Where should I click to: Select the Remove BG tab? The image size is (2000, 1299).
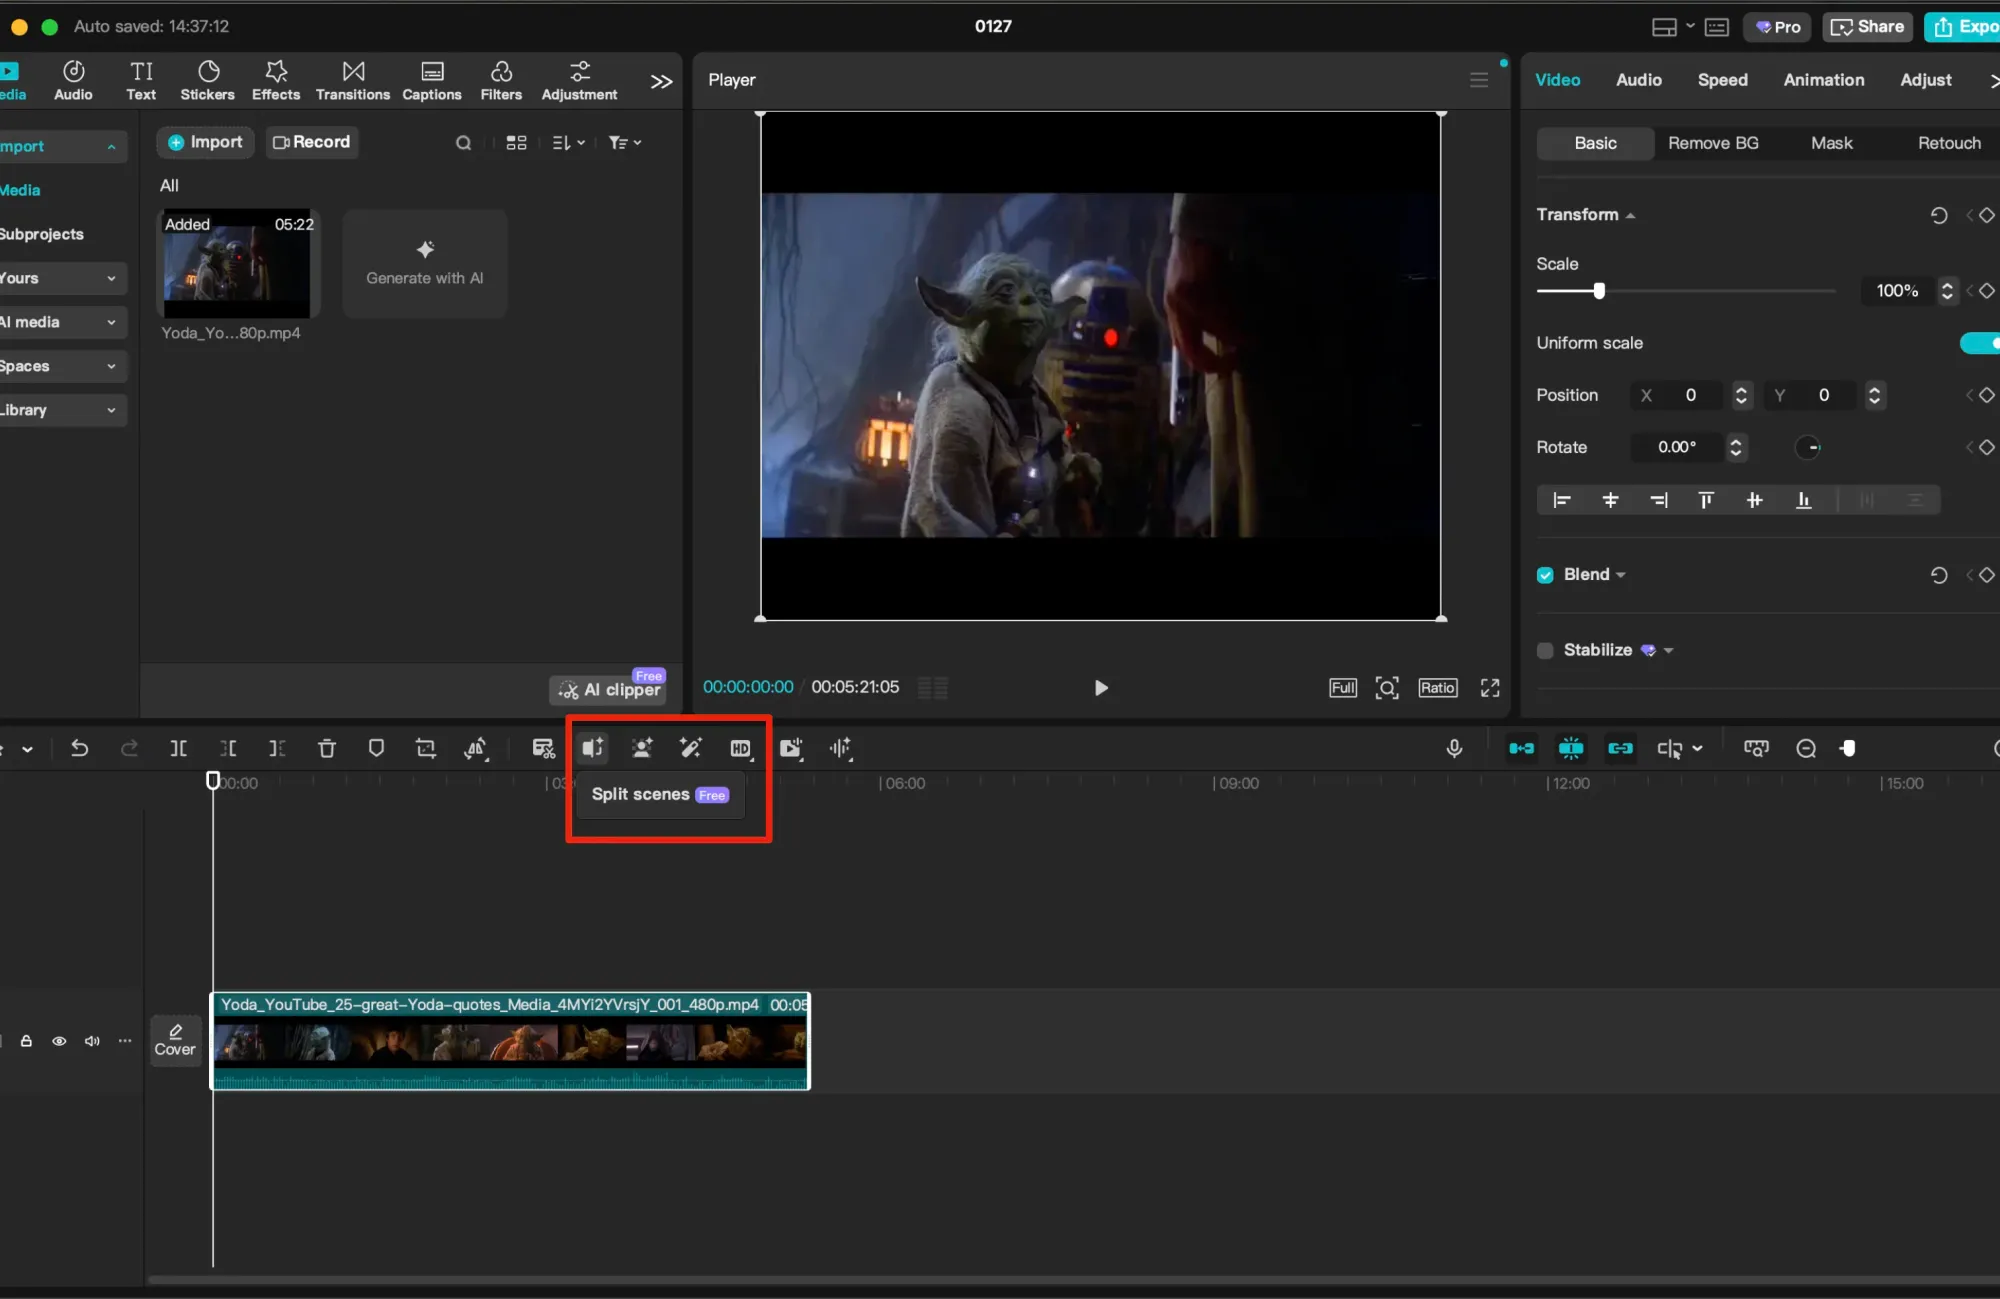click(1712, 143)
